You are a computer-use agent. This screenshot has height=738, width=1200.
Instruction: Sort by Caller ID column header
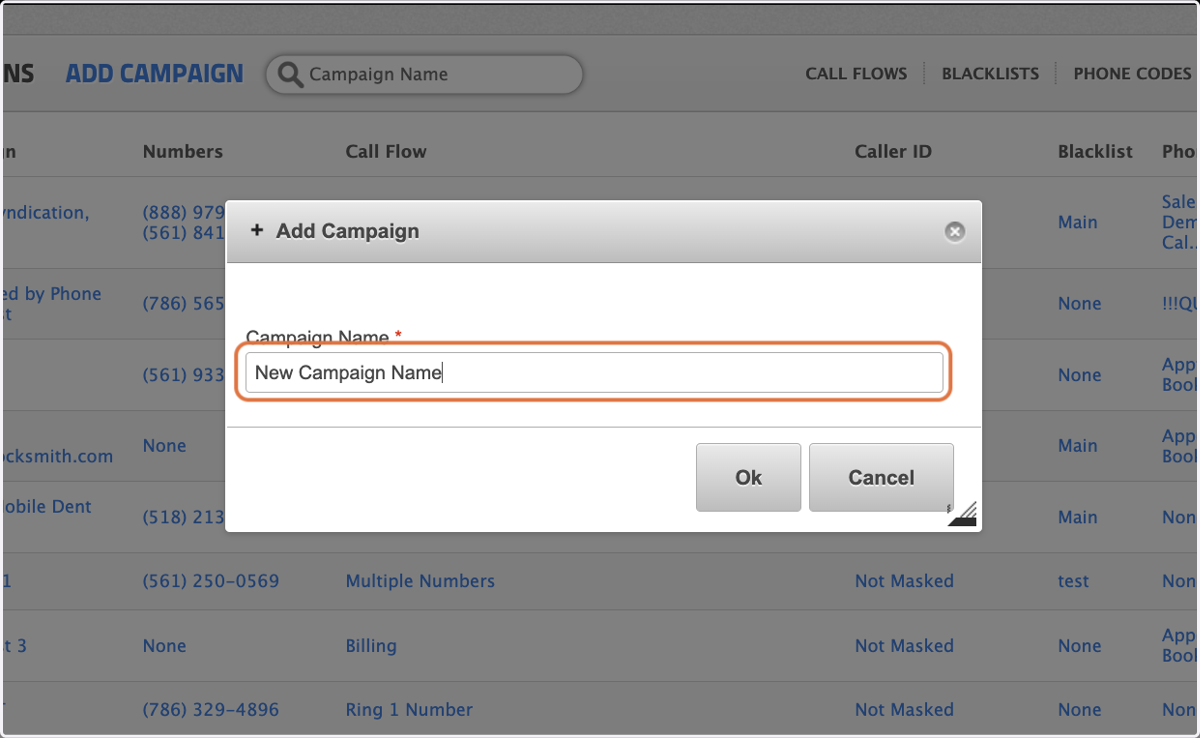click(893, 152)
